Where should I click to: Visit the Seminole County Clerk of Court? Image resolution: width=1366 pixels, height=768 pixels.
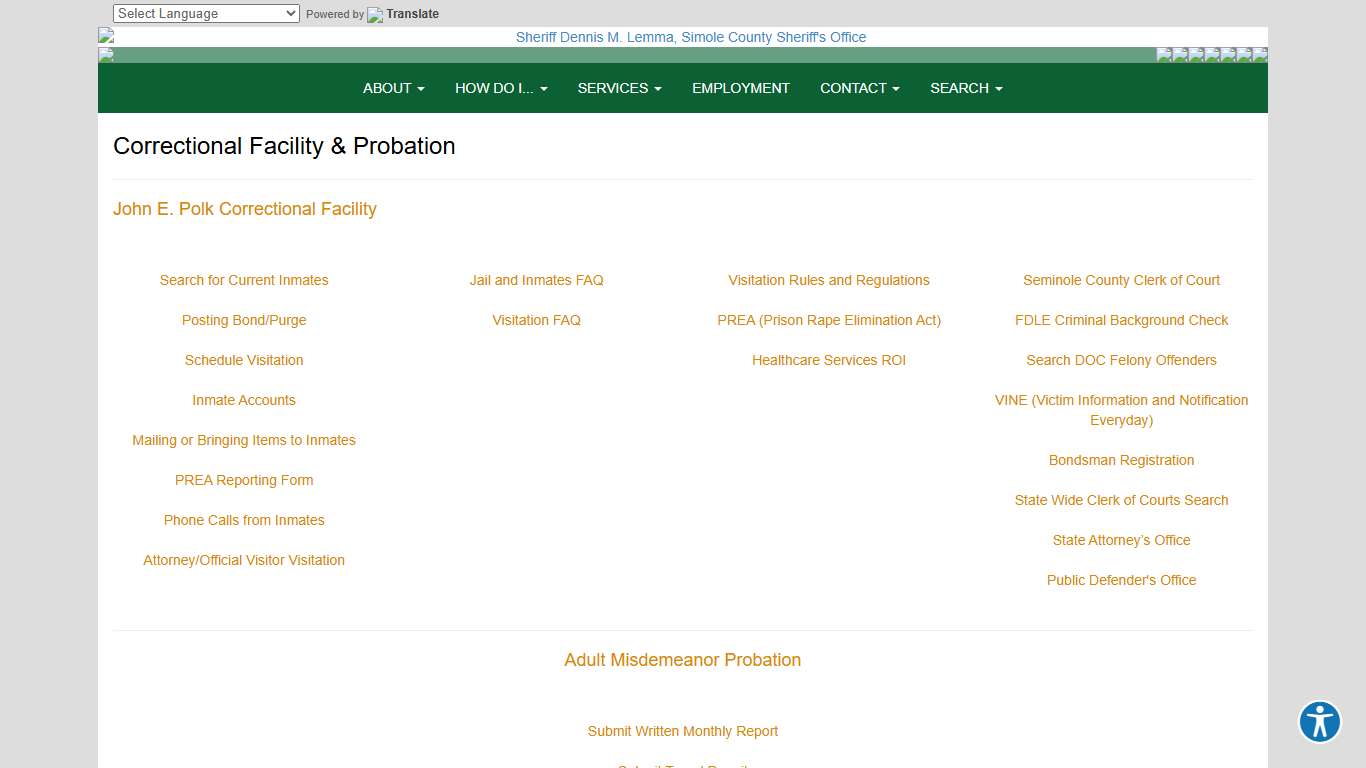pos(1121,280)
